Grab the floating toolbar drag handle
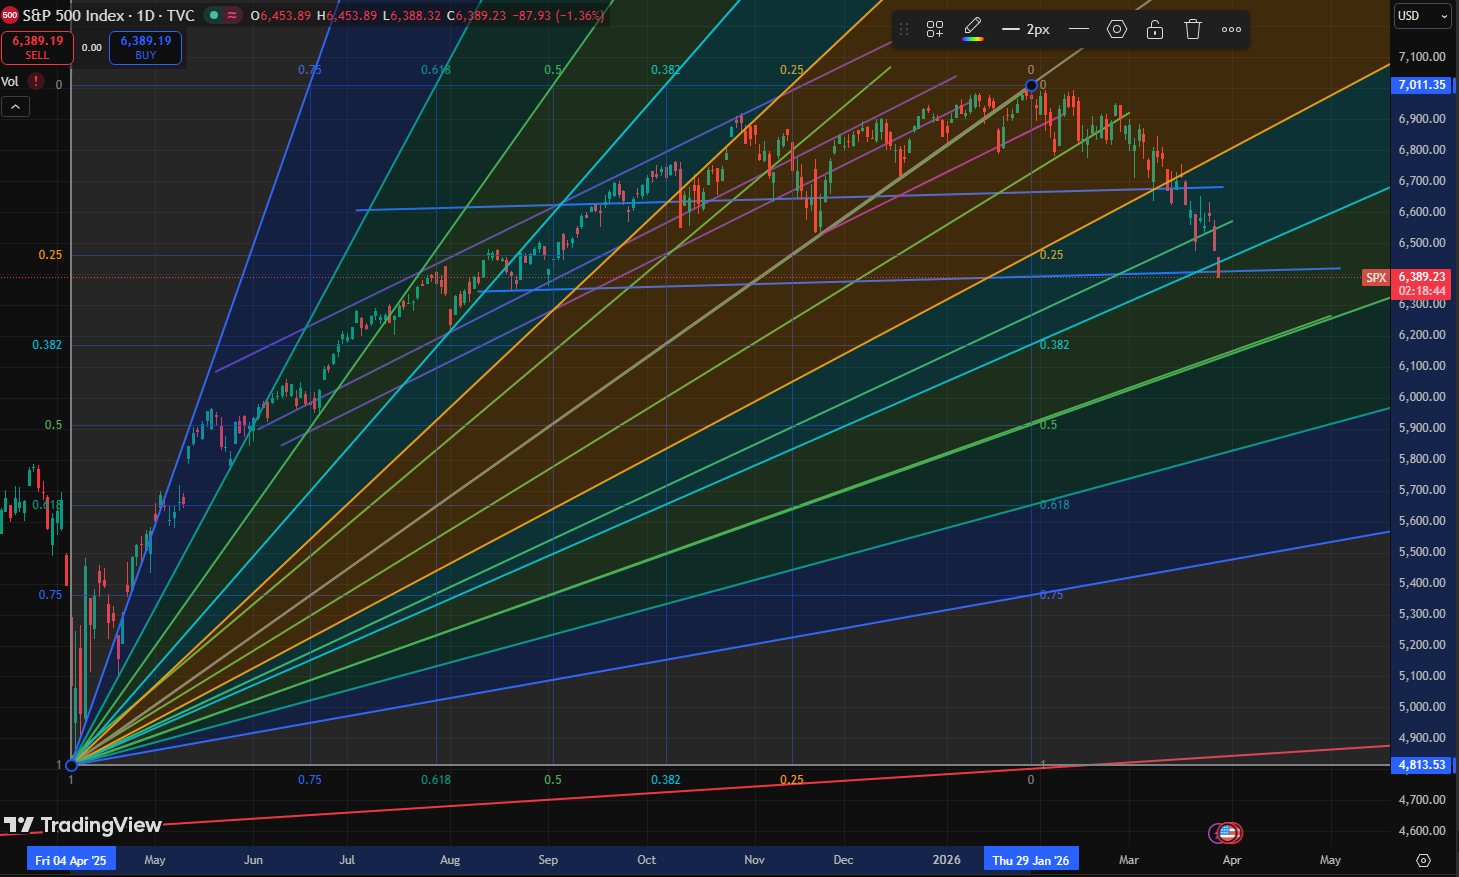This screenshot has height=877, width=1459. click(x=905, y=29)
